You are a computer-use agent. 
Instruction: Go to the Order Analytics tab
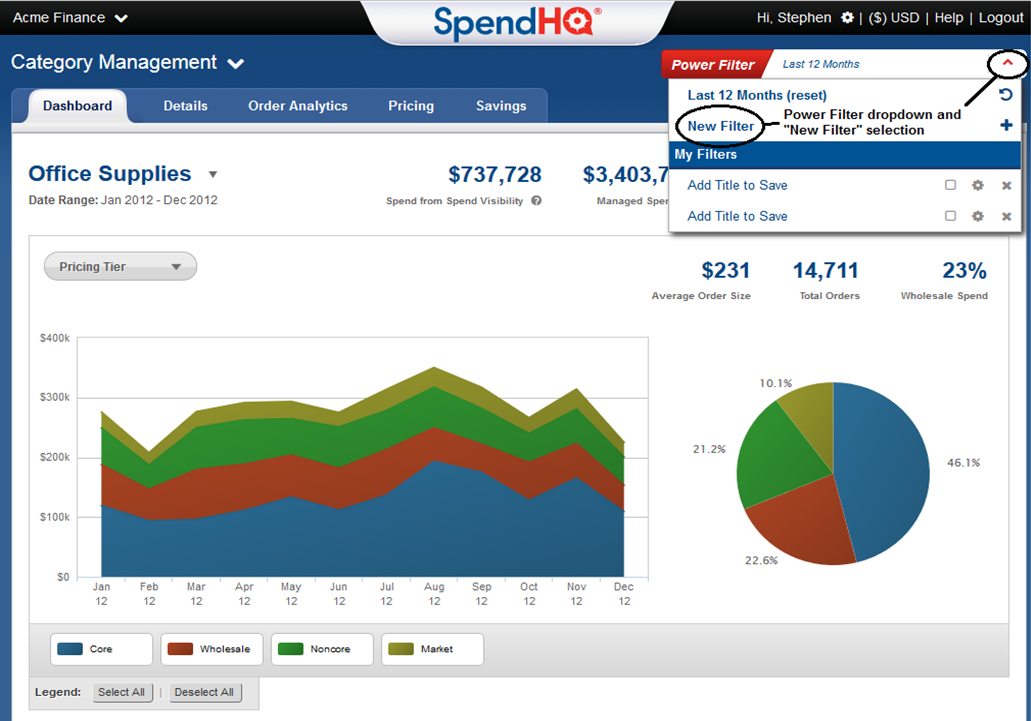pos(298,106)
